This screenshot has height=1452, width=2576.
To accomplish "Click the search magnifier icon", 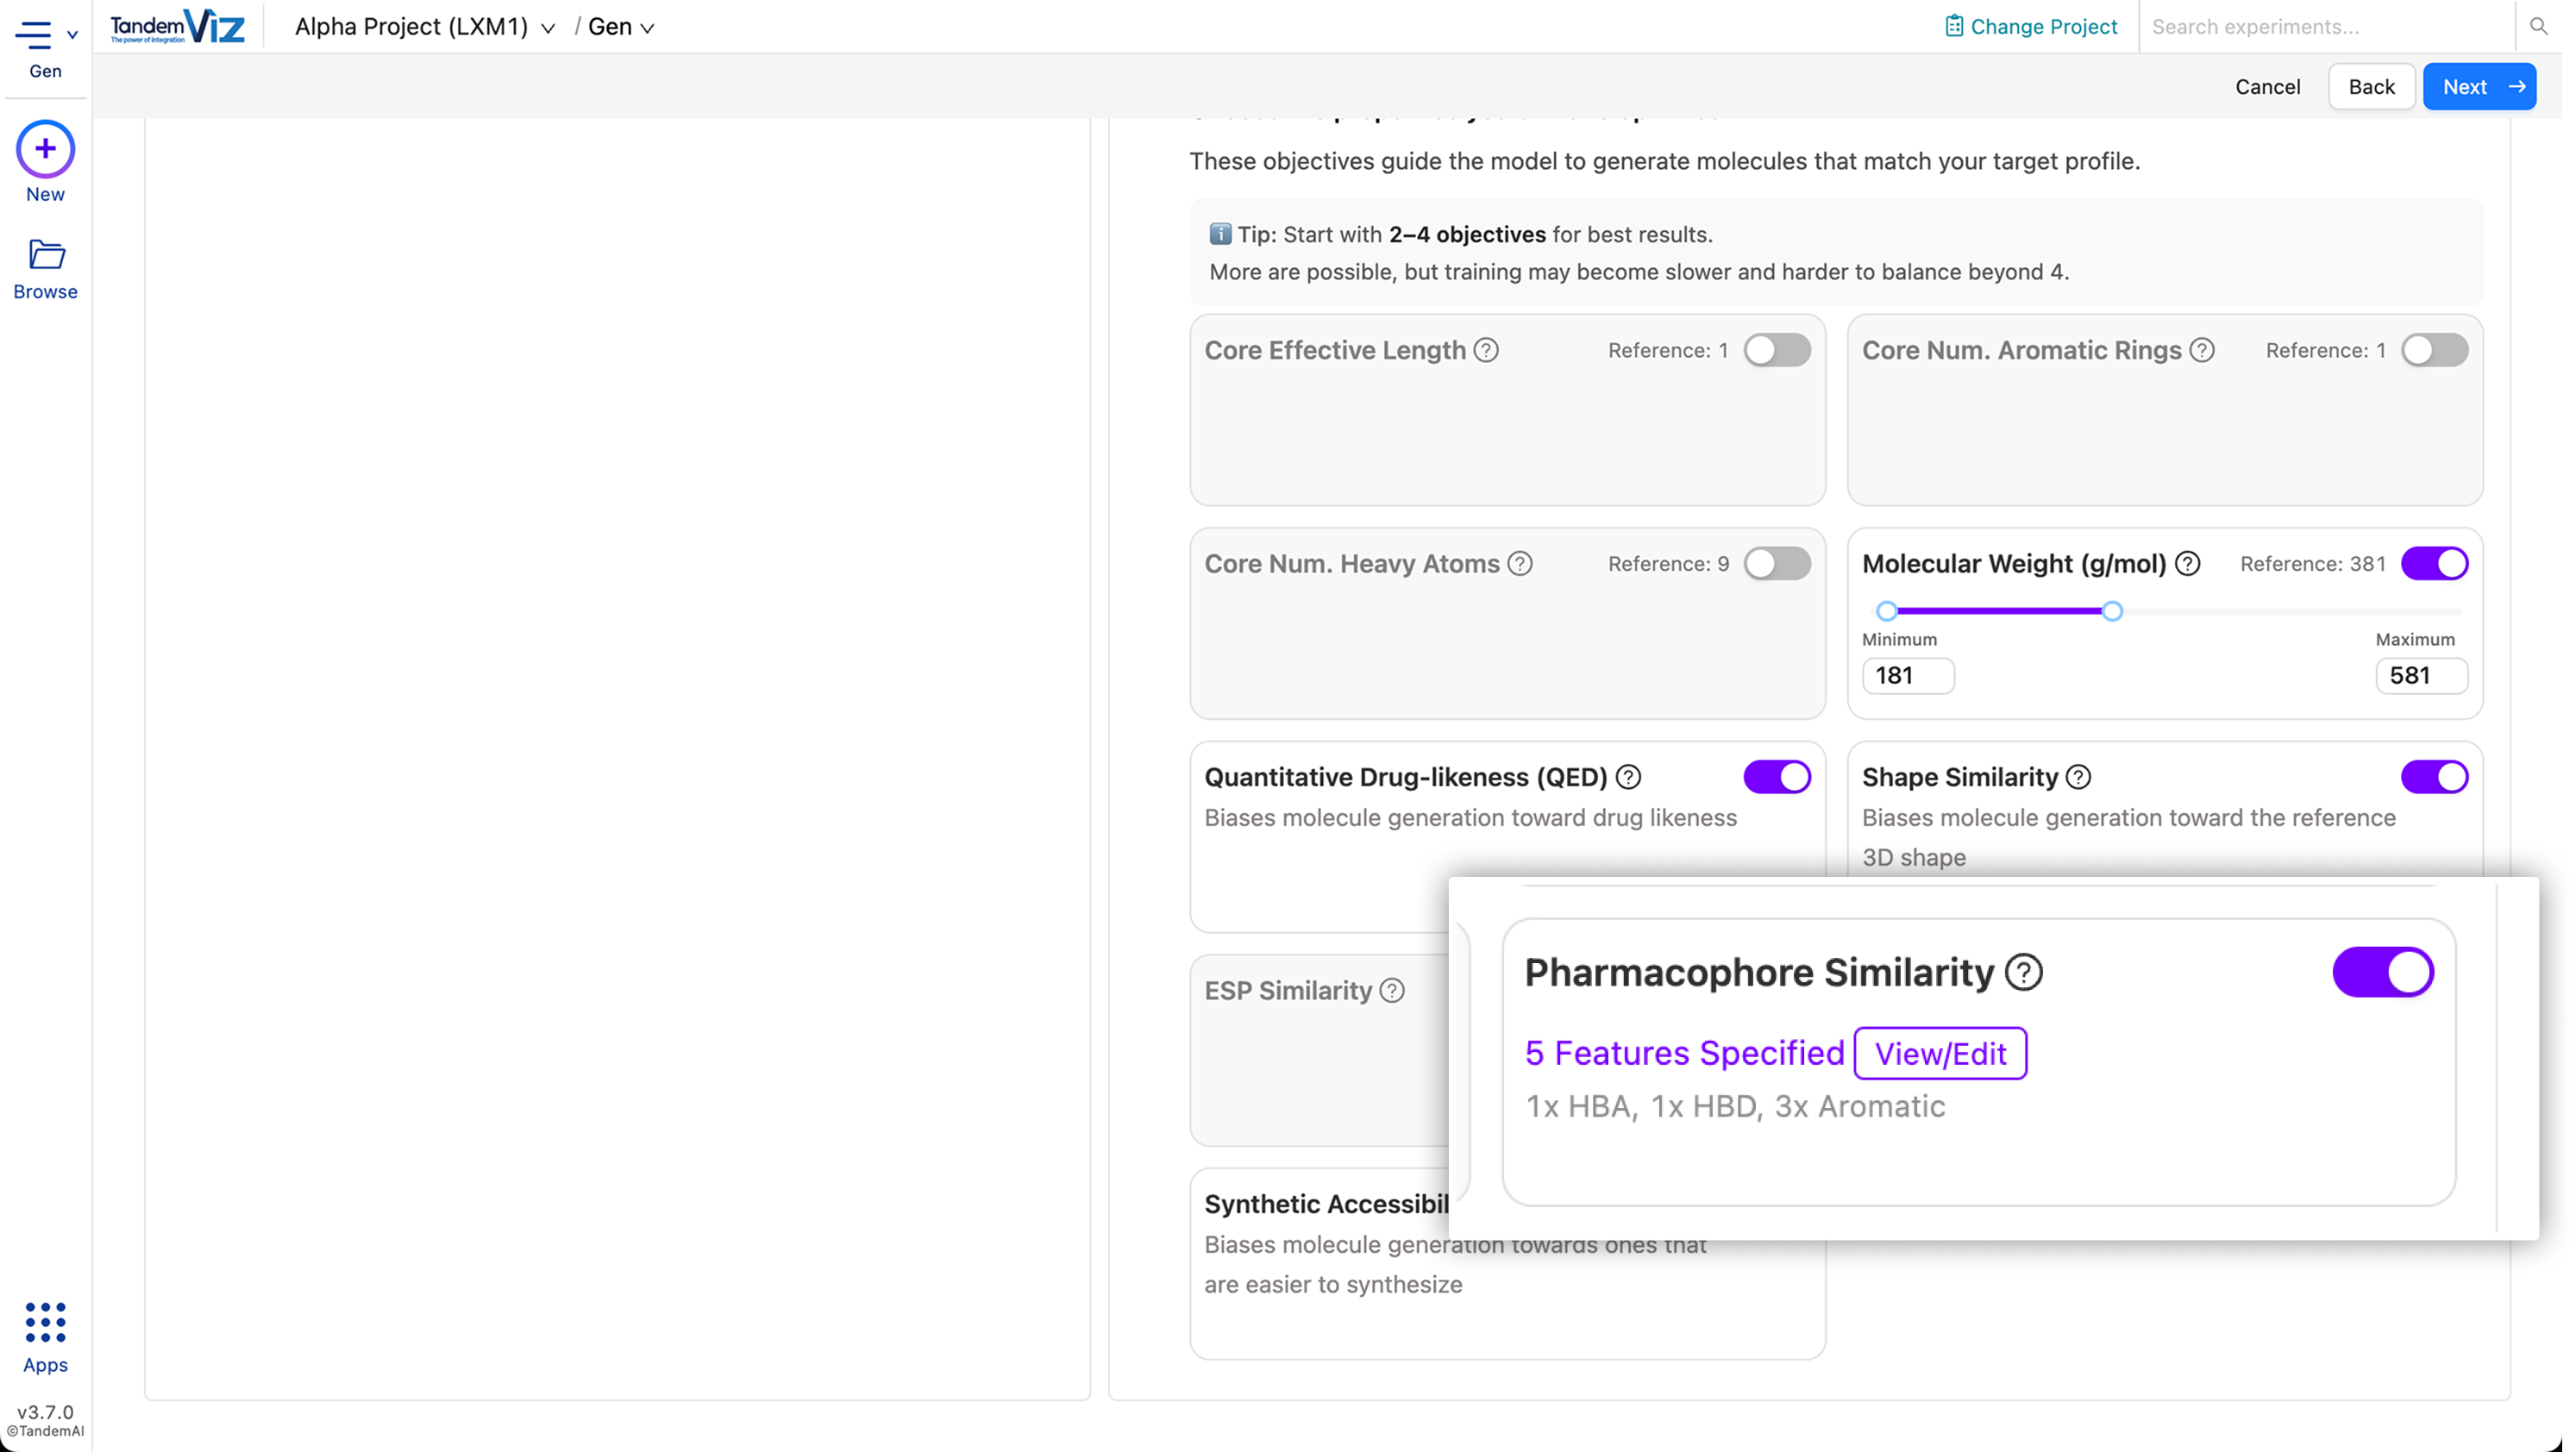I will [x=2538, y=27].
